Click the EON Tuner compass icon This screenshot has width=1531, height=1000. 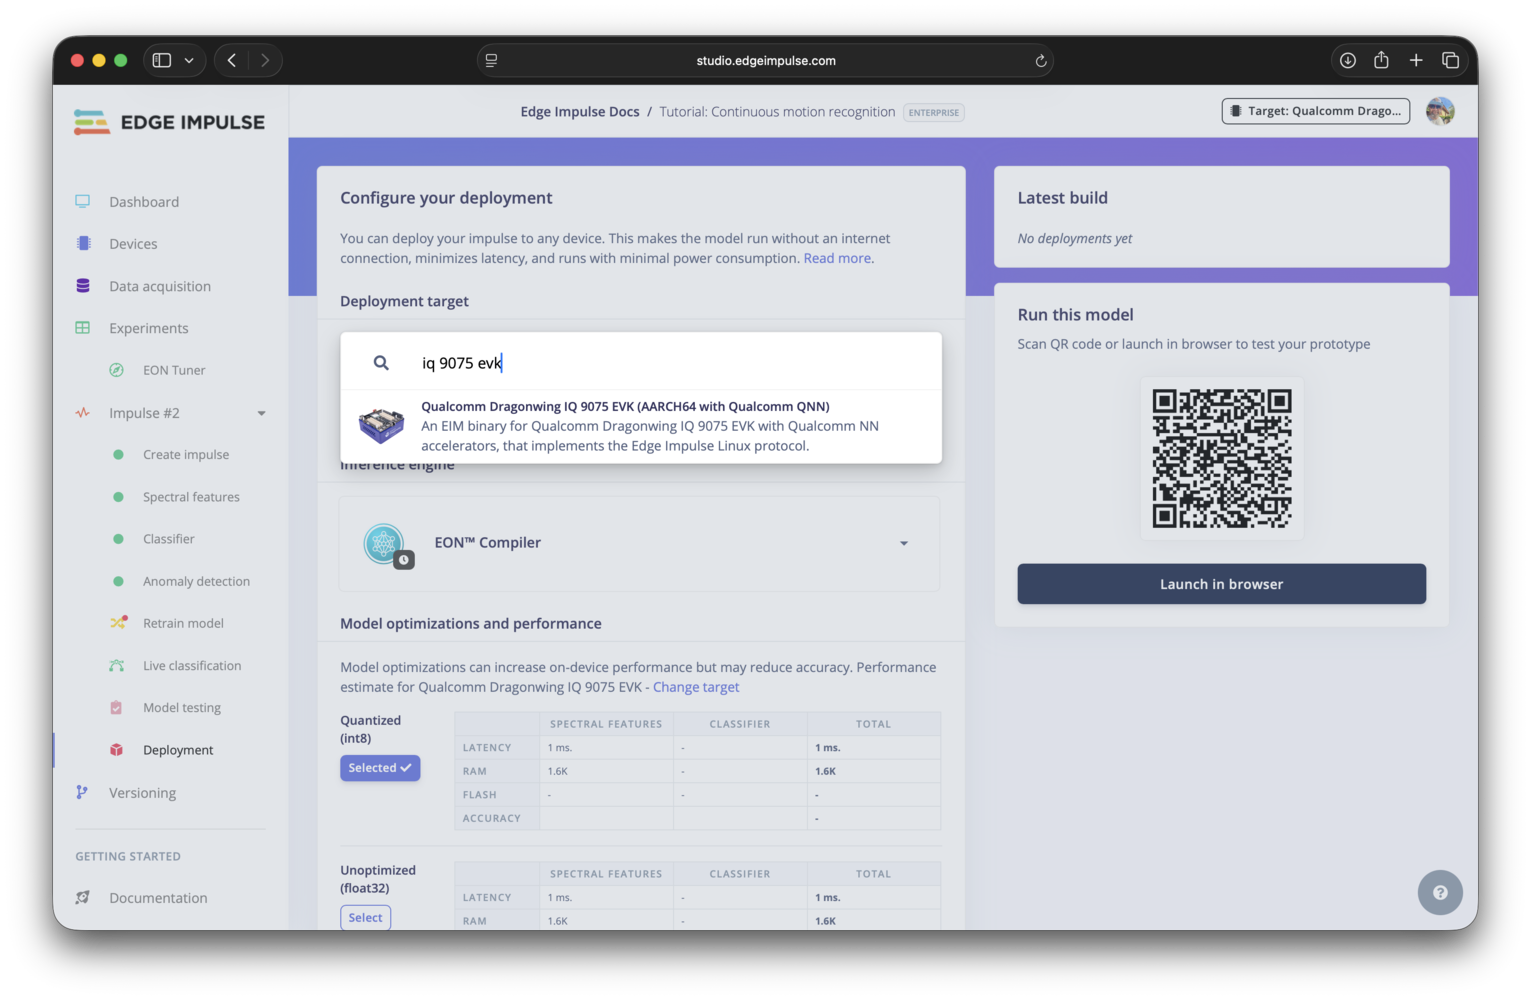(x=117, y=370)
